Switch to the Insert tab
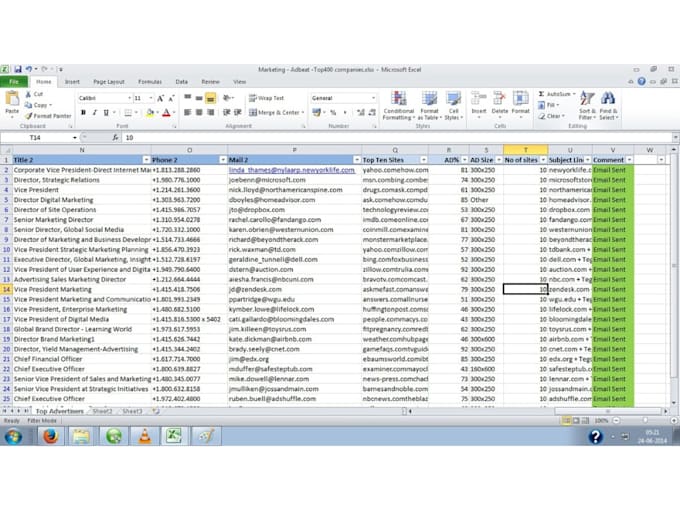The width and height of the screenshot is (680, 510). pos(72,82)
